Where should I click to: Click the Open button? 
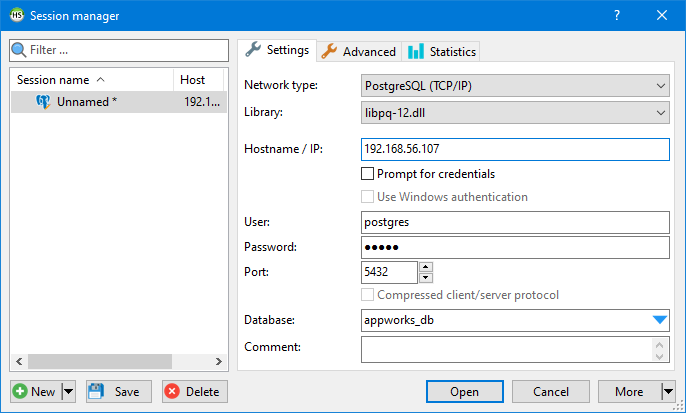(x=465, y=391)
